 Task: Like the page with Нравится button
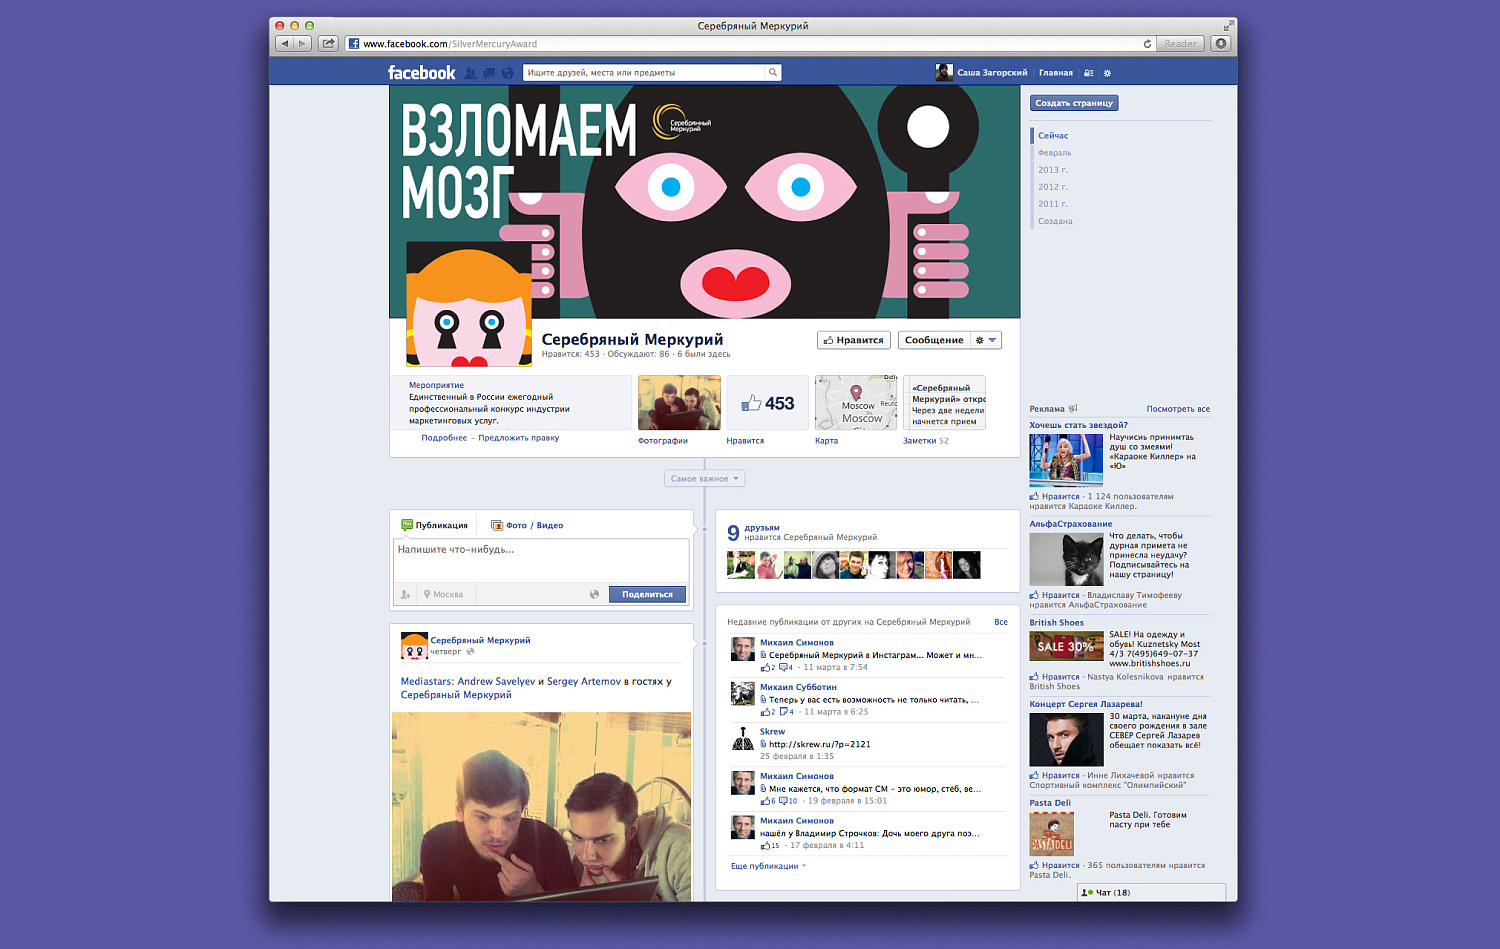854,340
